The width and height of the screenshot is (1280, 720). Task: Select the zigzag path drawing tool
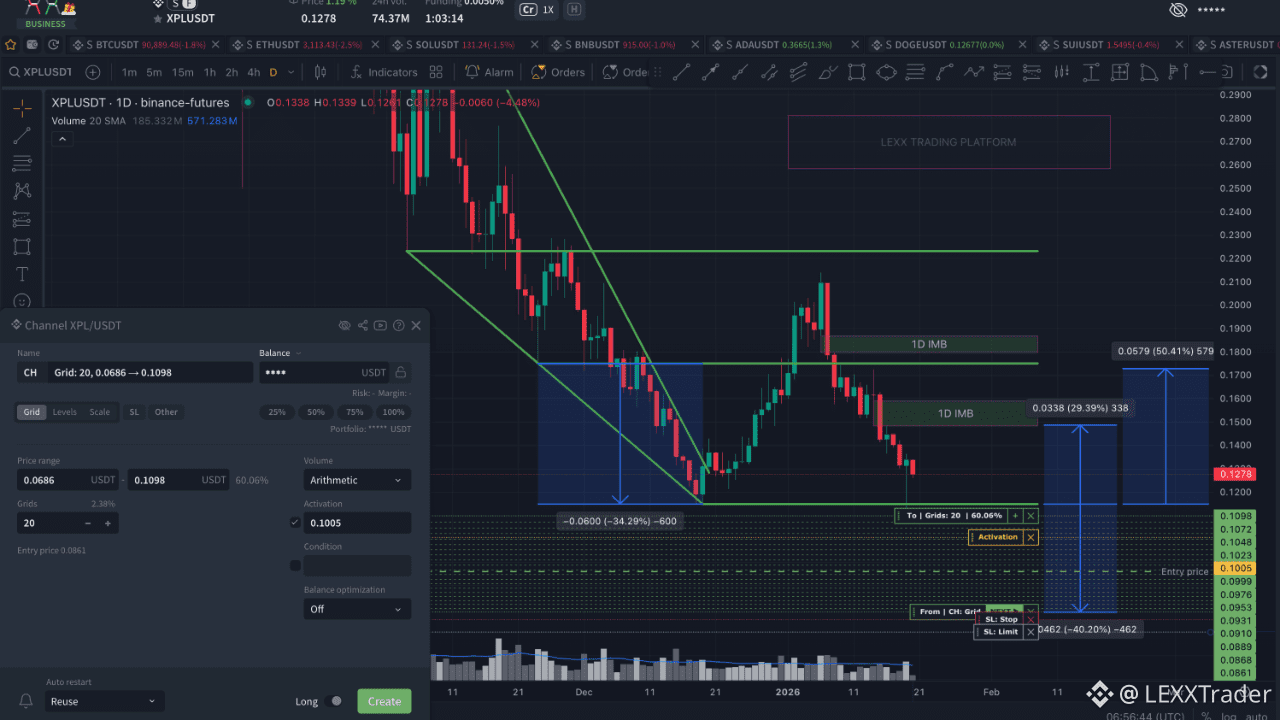974,72
